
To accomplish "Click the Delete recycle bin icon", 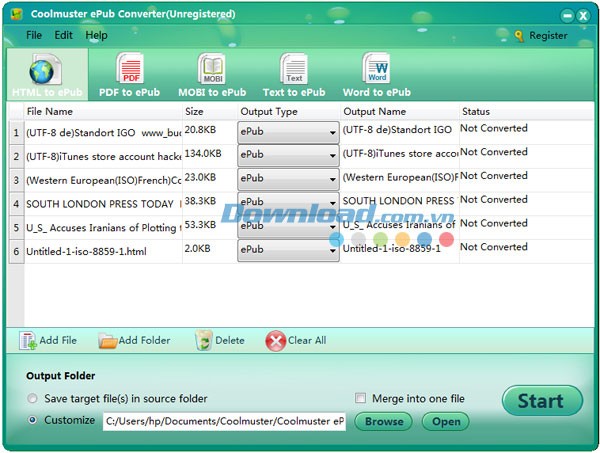I will point(204,341).
